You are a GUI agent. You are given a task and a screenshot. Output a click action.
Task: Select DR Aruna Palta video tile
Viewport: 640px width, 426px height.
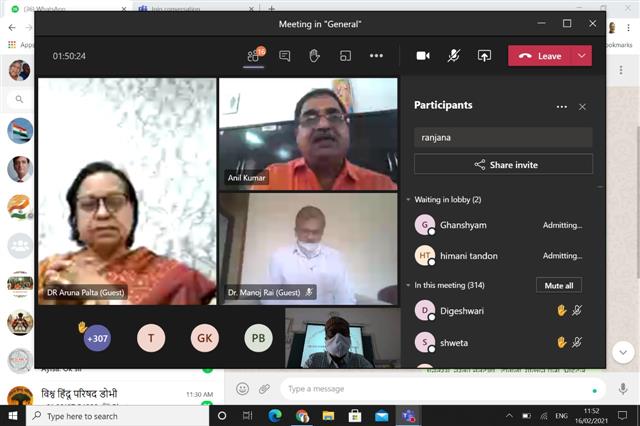point(127,191)
